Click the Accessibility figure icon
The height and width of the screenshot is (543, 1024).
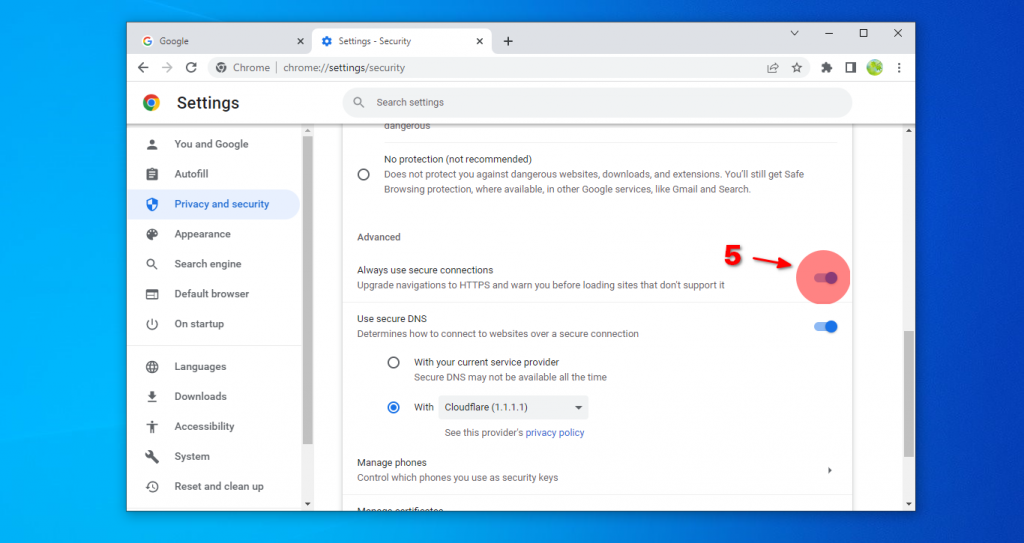click(152, 427)
